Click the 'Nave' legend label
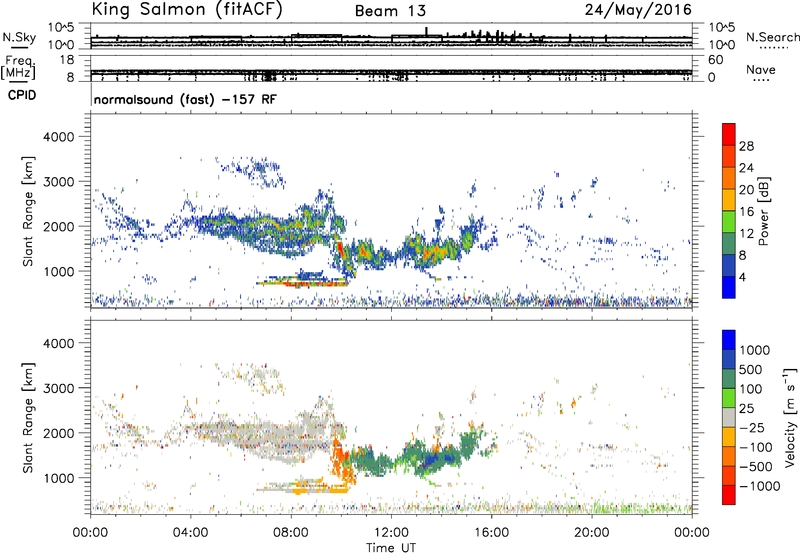Image resolution: width=800 pixels, height=554 pixels. point(761,69)
